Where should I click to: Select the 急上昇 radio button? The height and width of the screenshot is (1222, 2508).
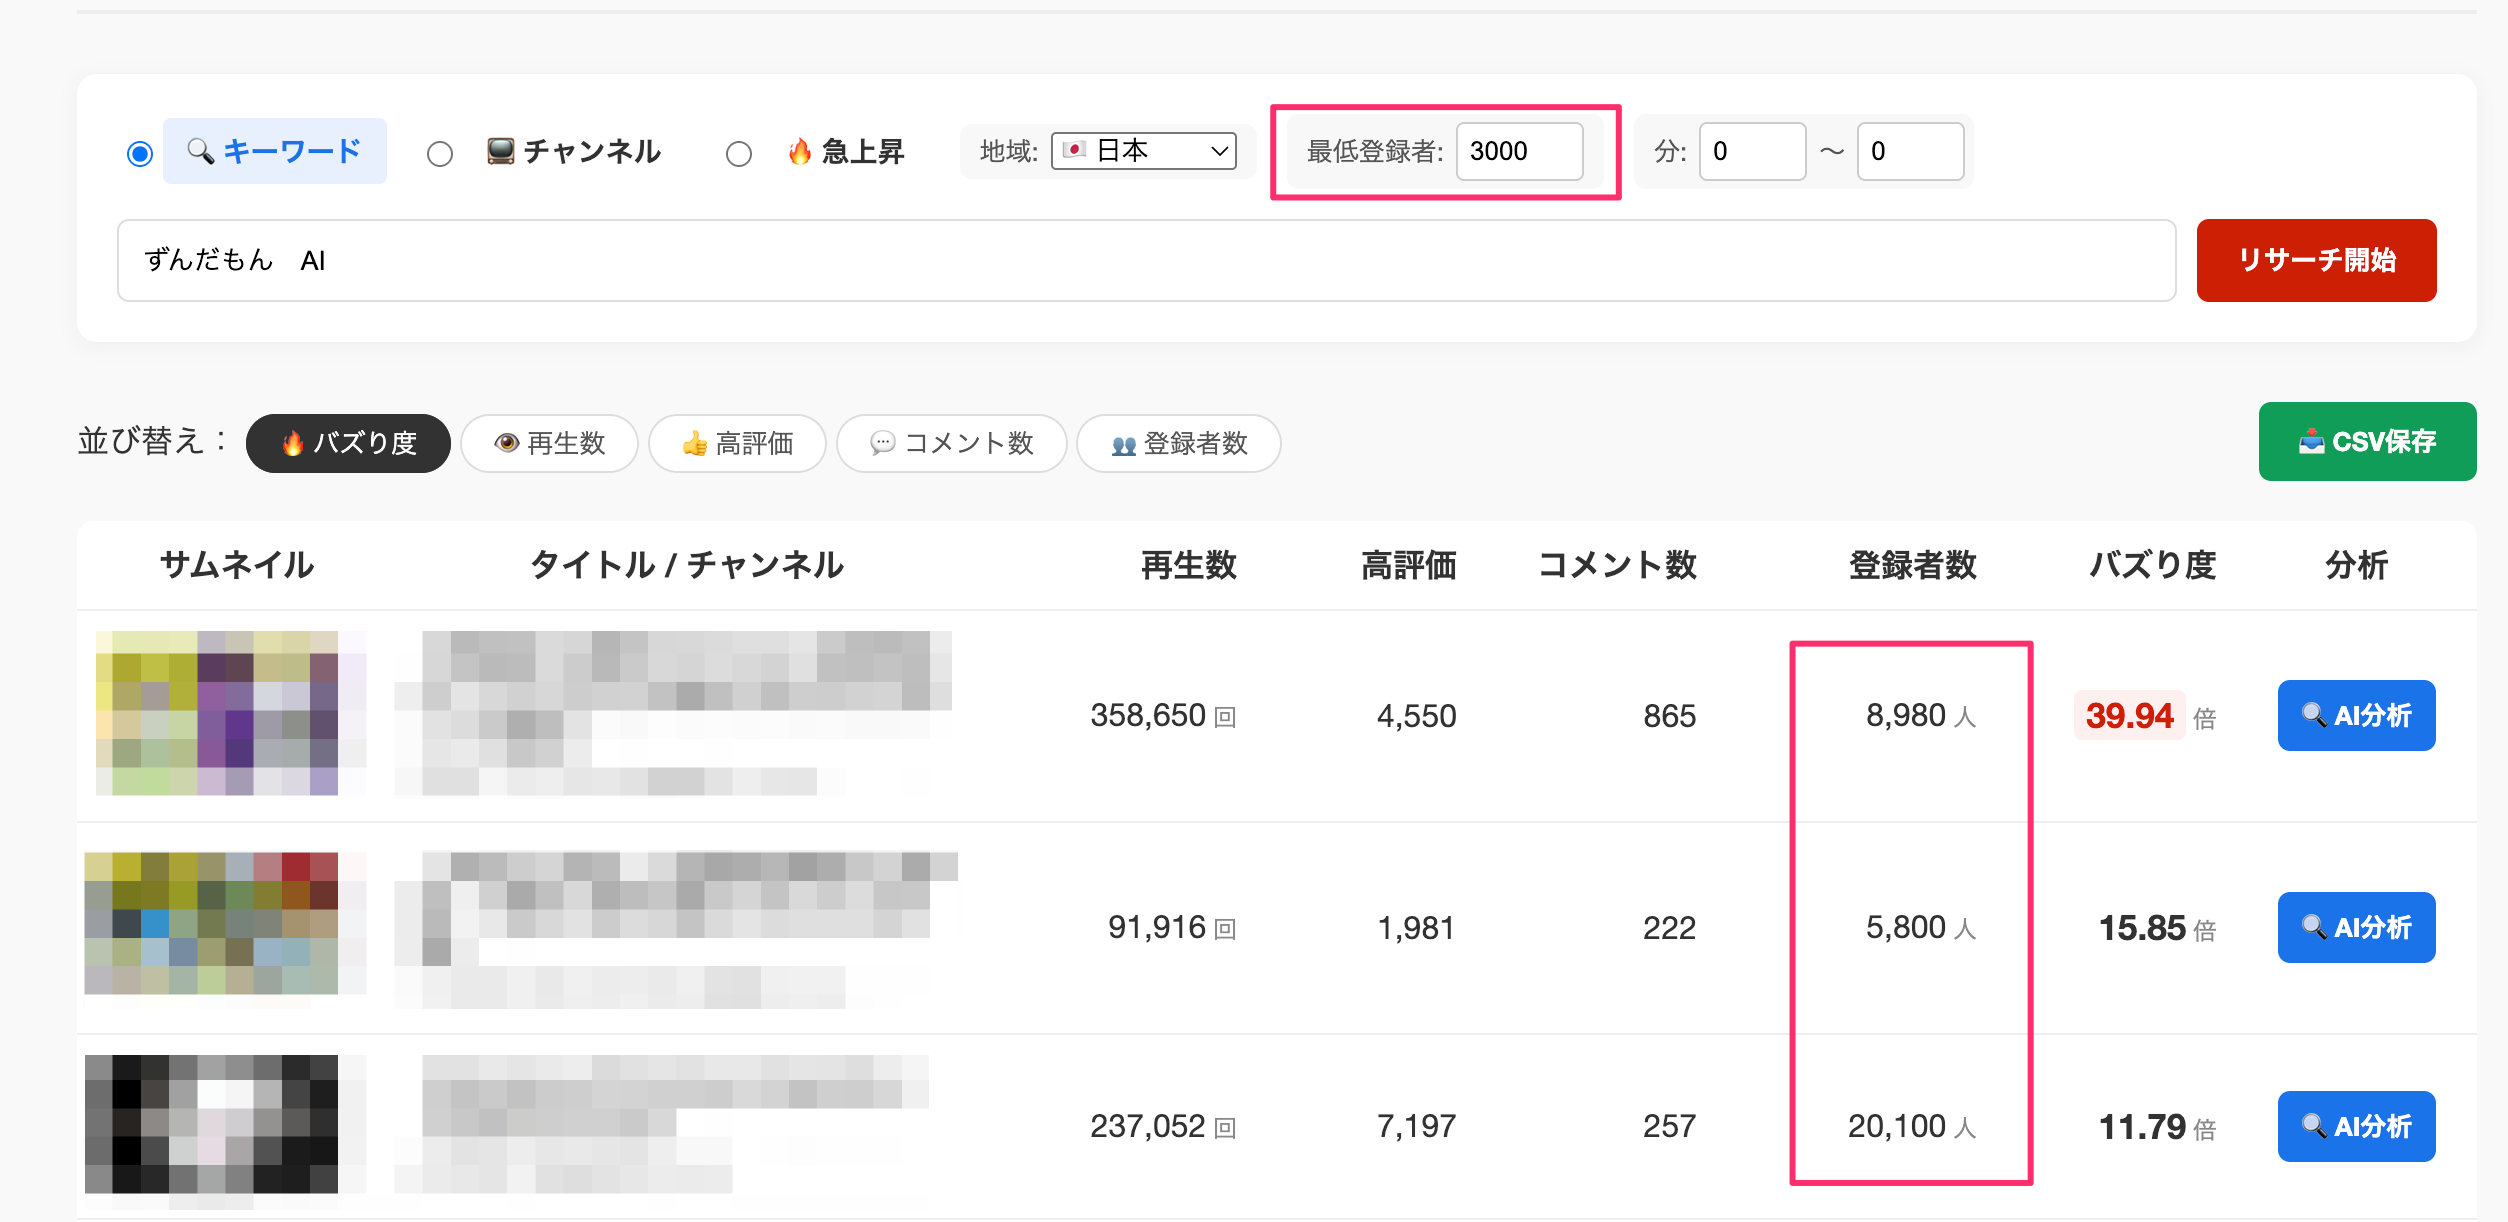(x=739, y=154)
